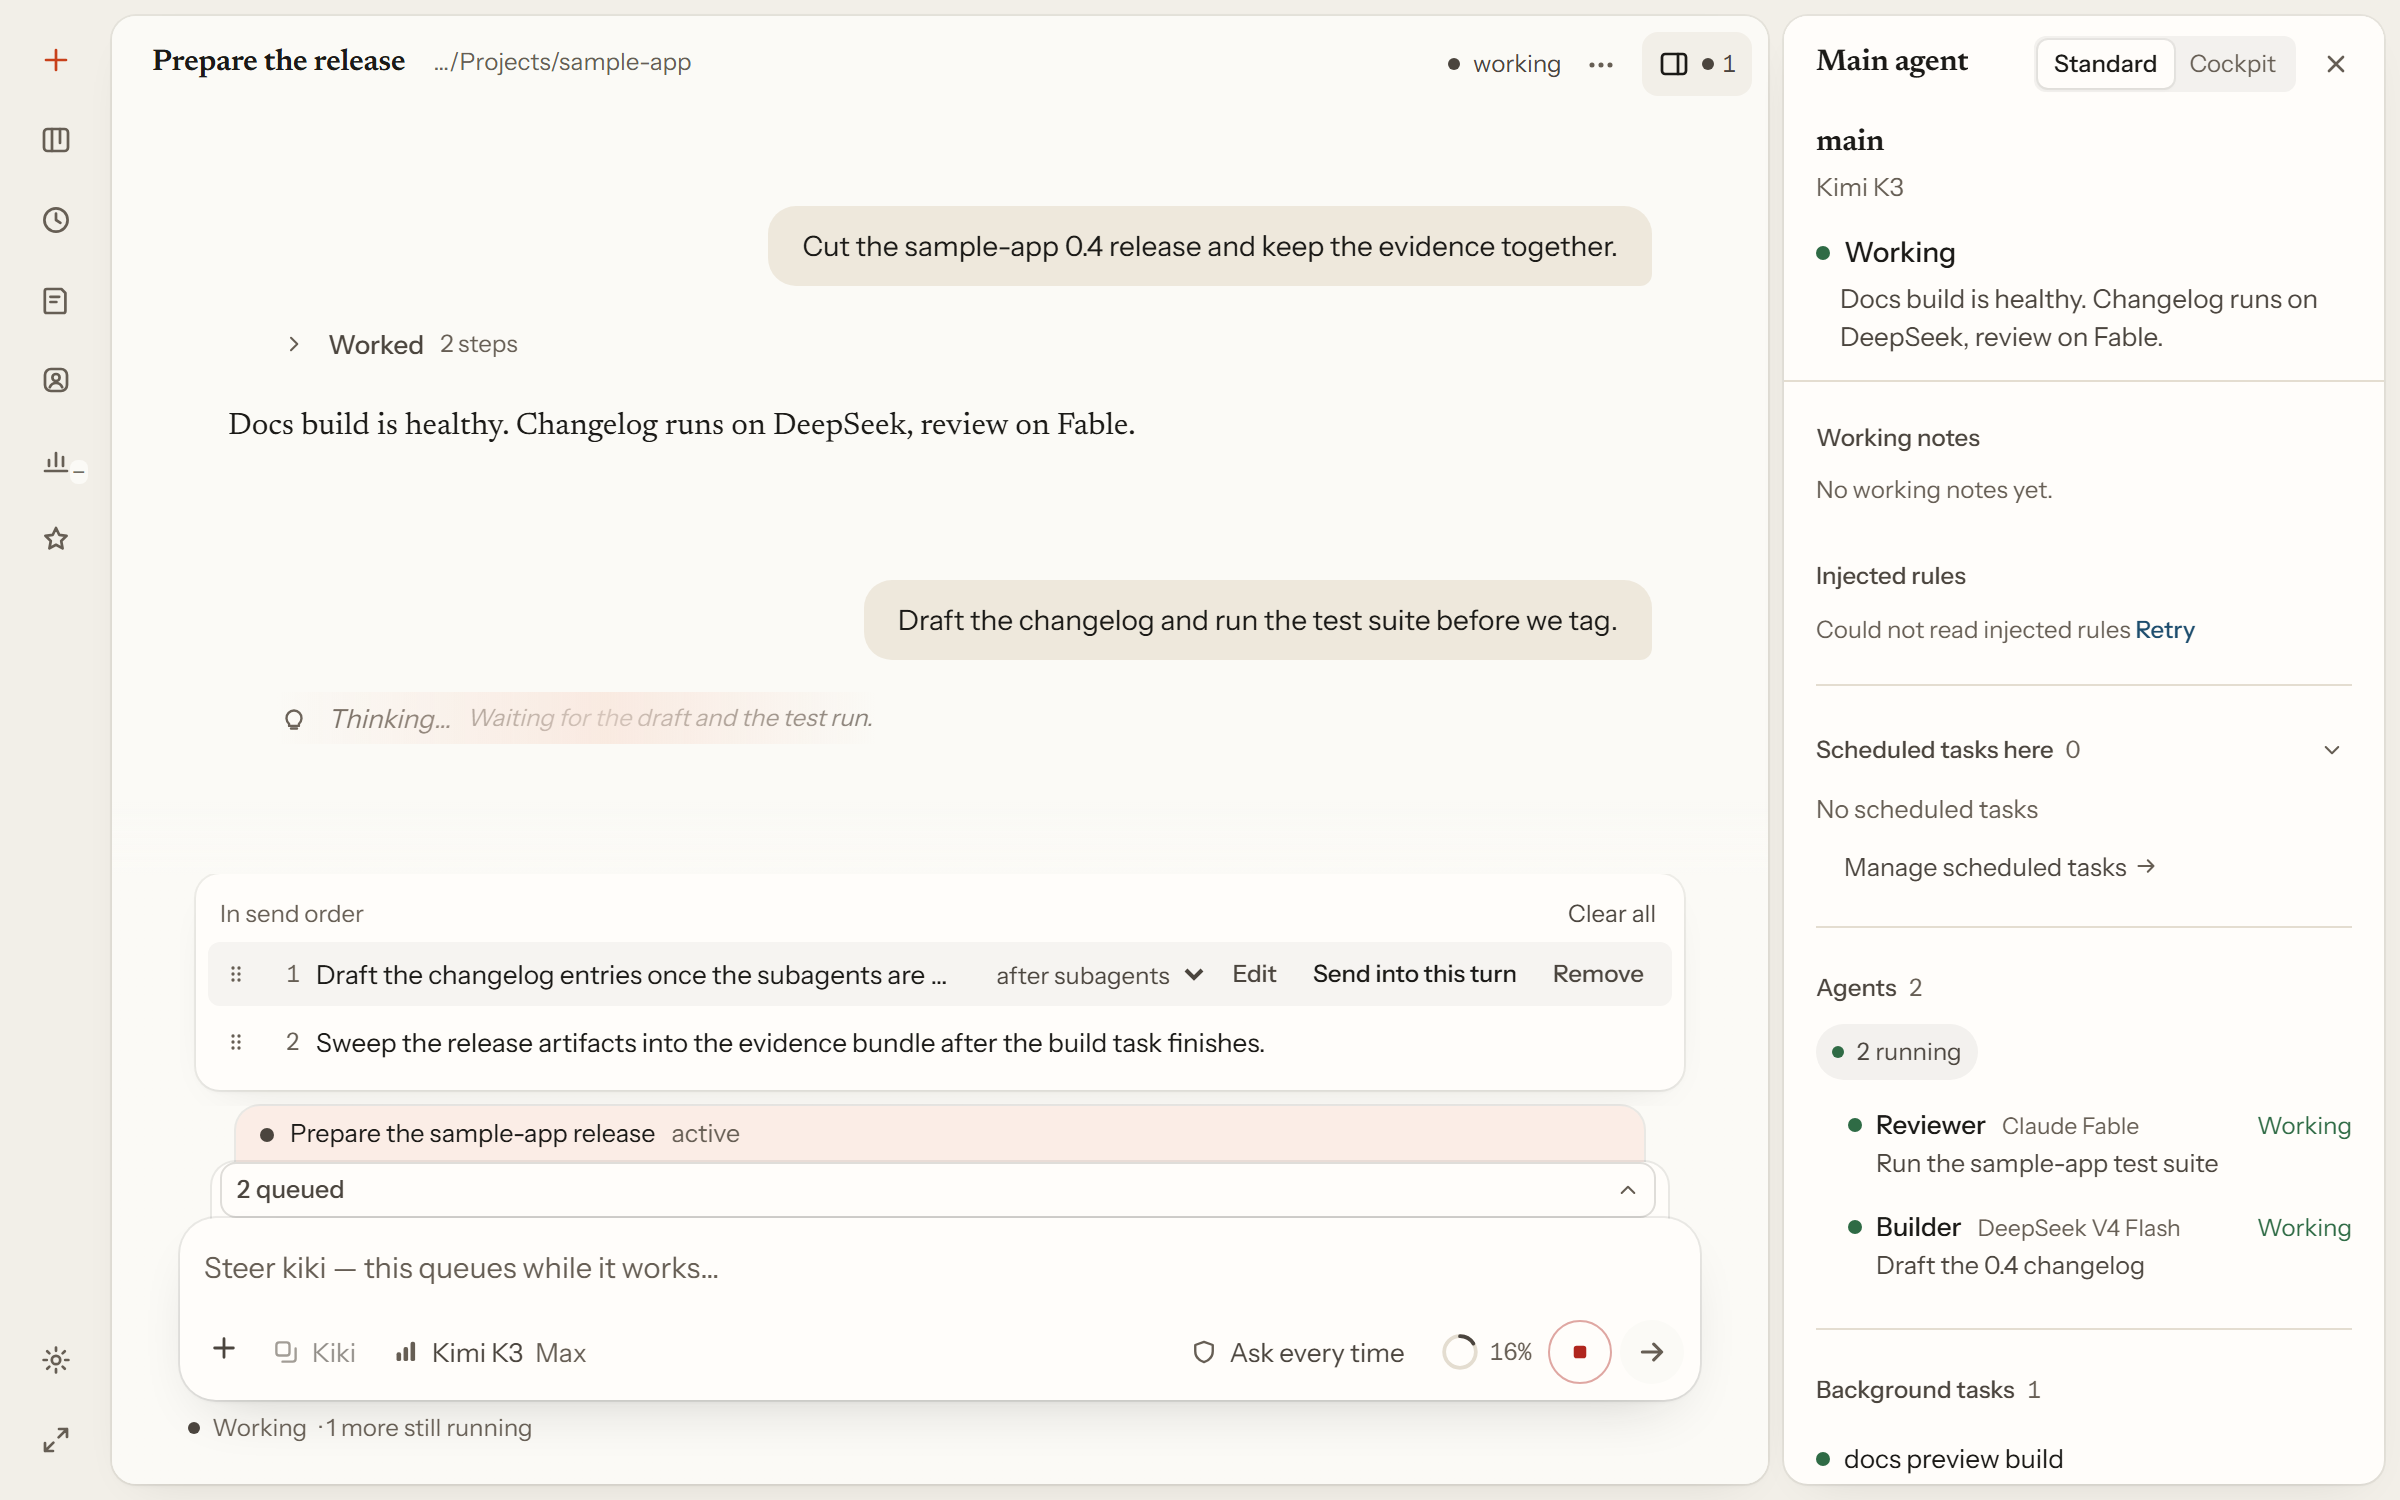2400x1500 pixels.
Task: Select queued item 2 Sweep the release artifacts
Action: click(x=940, y=1042)
